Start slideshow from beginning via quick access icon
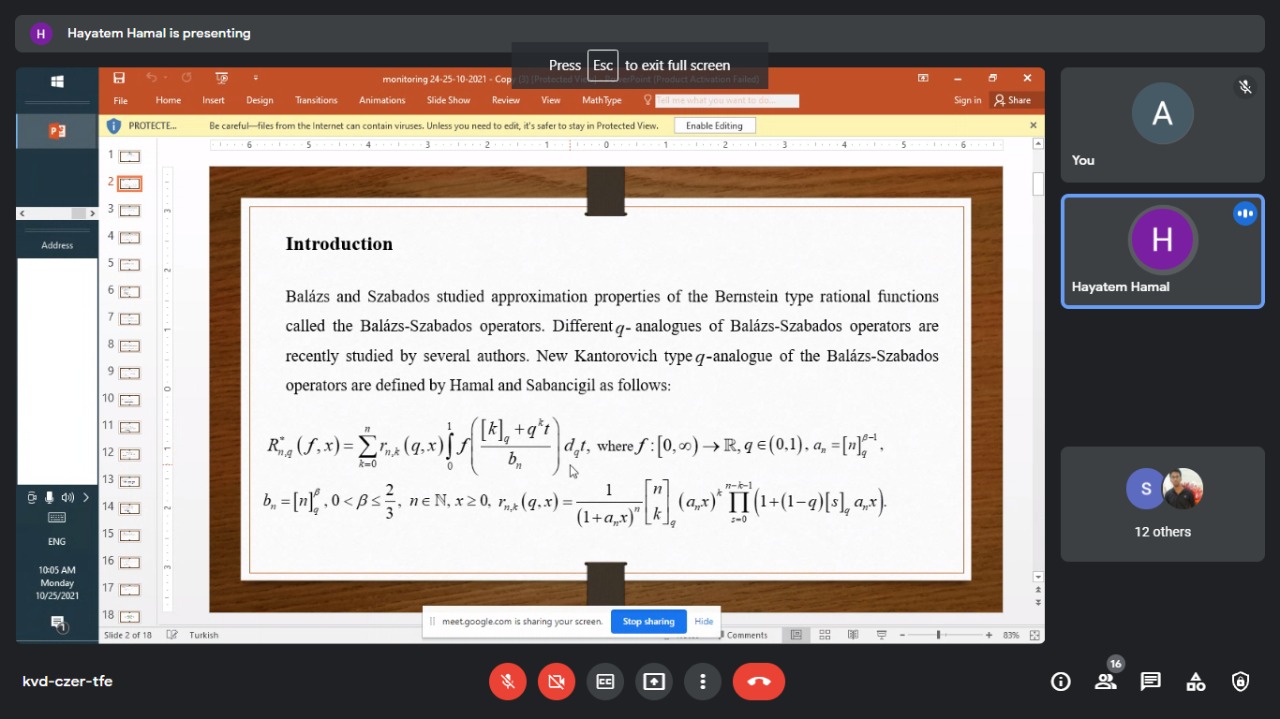1280x719 pixels. (222, 78)
